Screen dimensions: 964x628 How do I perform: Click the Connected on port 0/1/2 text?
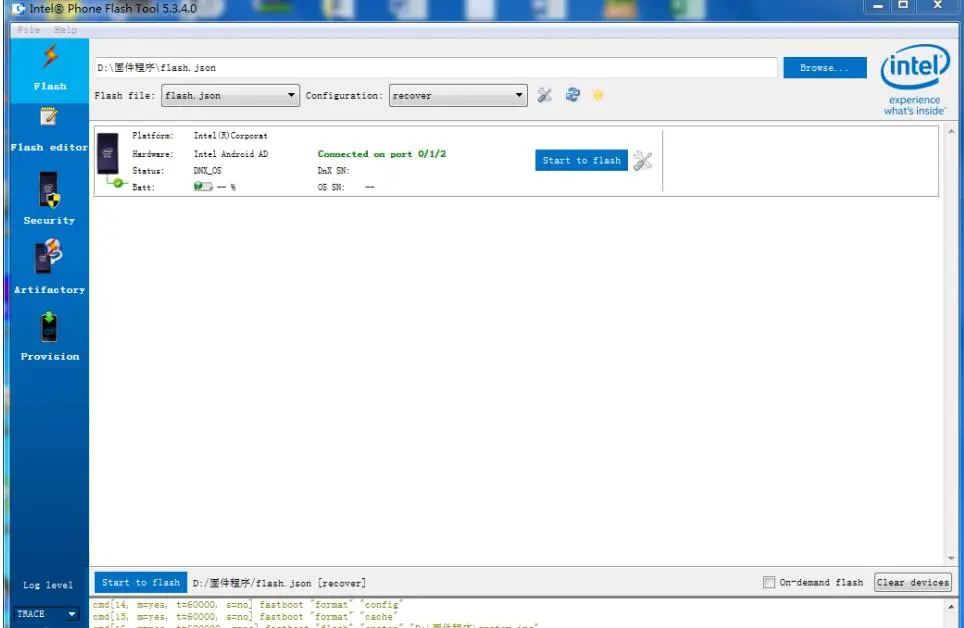(382, 154)
